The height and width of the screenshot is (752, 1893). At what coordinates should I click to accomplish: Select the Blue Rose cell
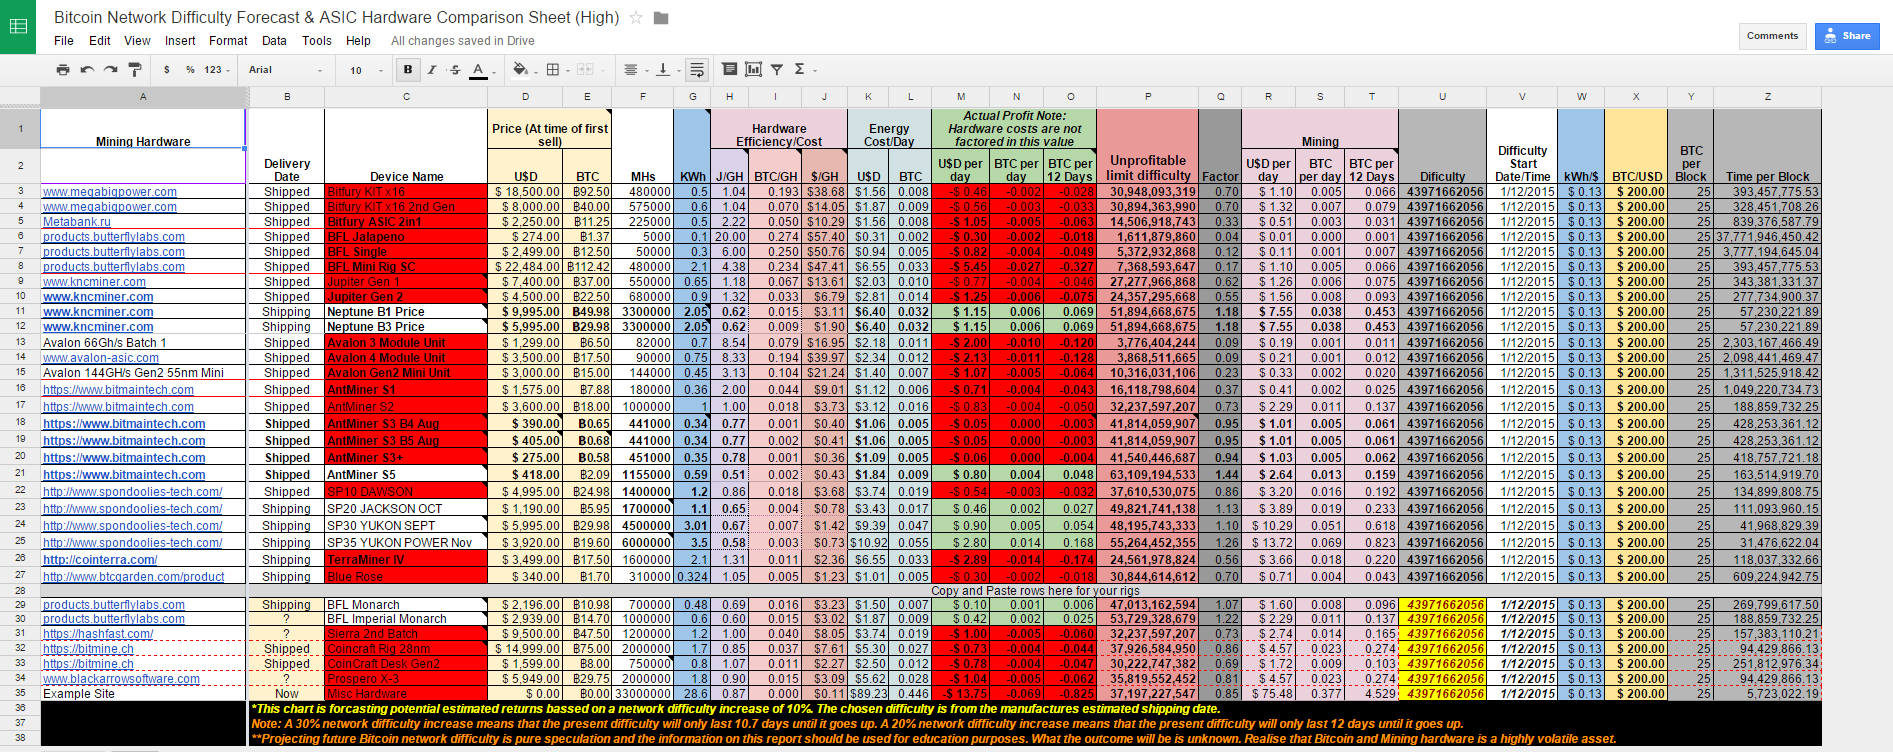pos(406,577)
